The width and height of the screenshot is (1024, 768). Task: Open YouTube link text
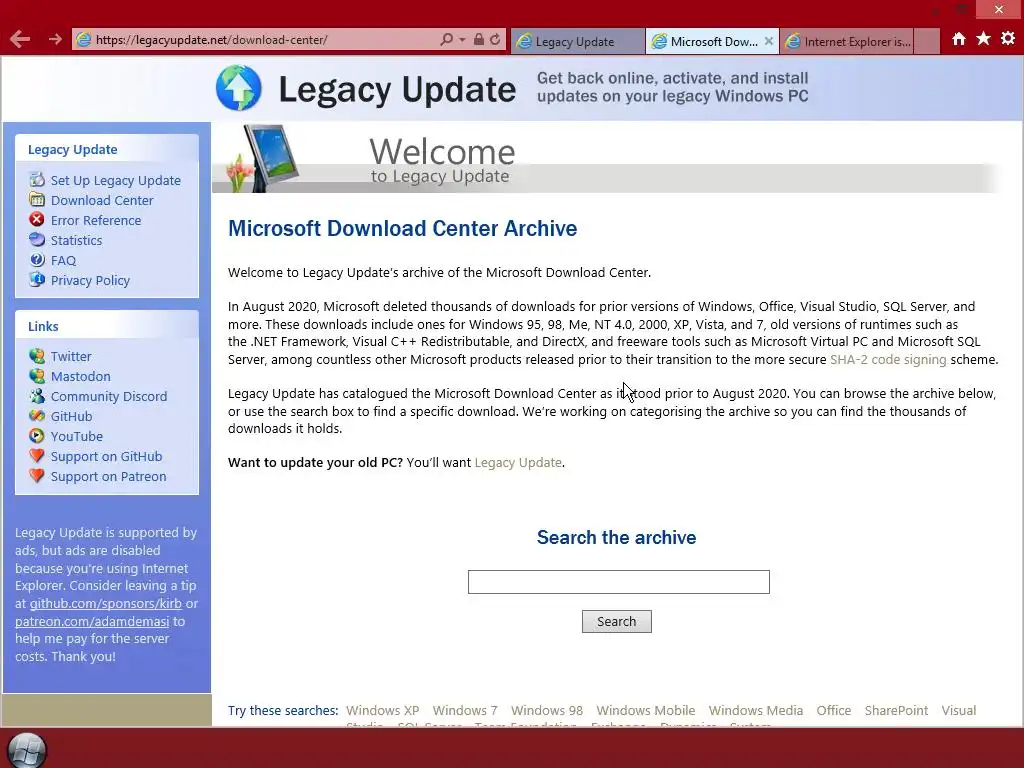[x=76, y=436]
